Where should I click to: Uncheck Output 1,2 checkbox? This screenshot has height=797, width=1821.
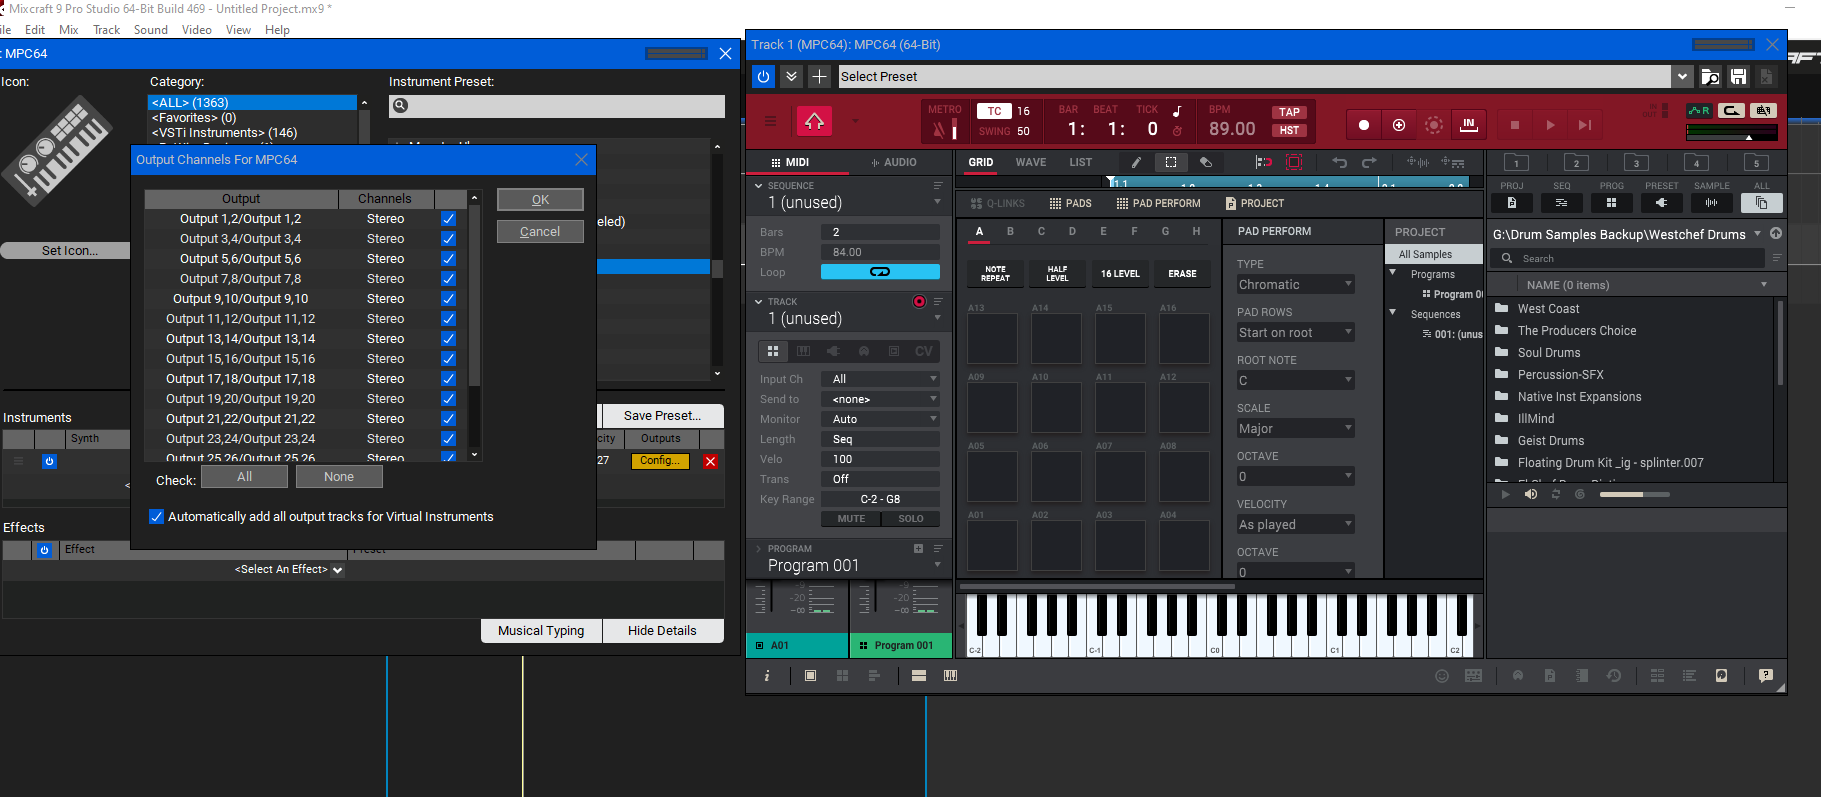(x=448, y=219)
